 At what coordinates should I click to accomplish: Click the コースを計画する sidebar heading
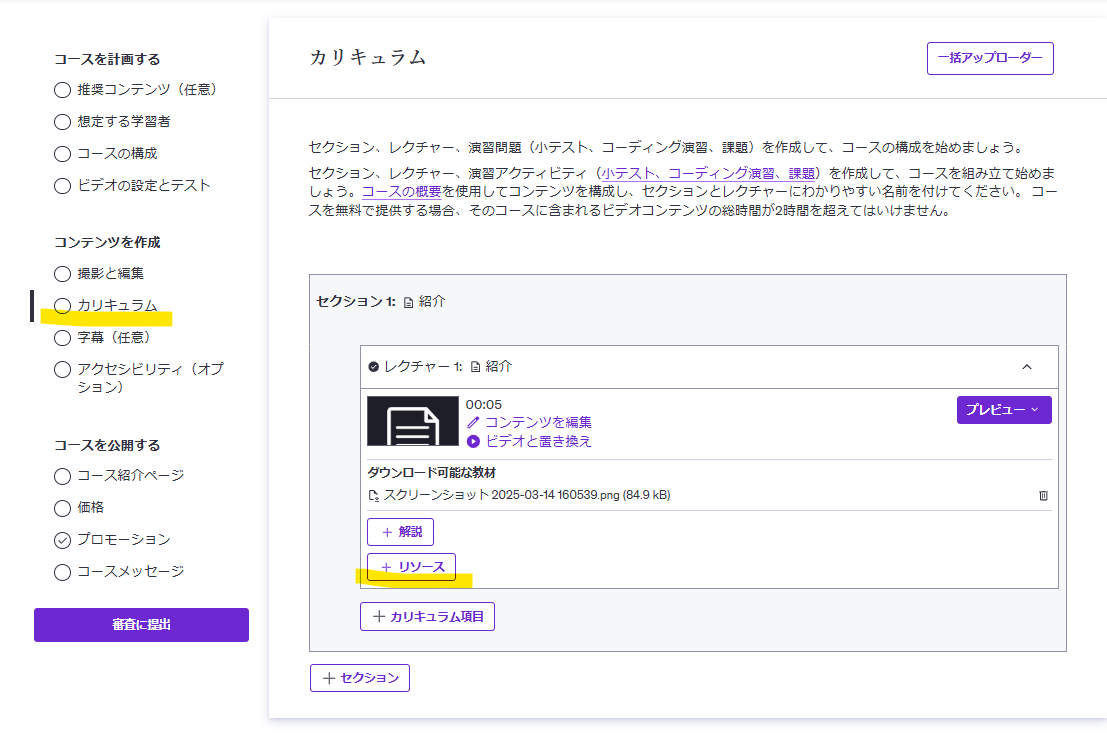pos(107,59)
